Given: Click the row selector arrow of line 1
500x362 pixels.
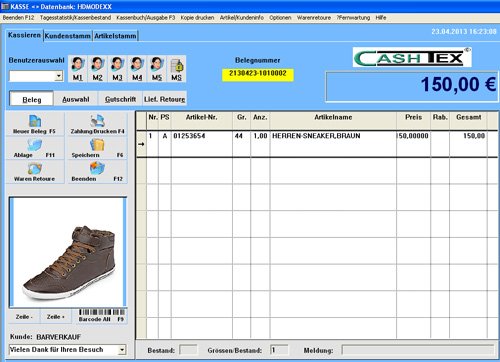Looking at the screenshot, I should pos(141,144).
